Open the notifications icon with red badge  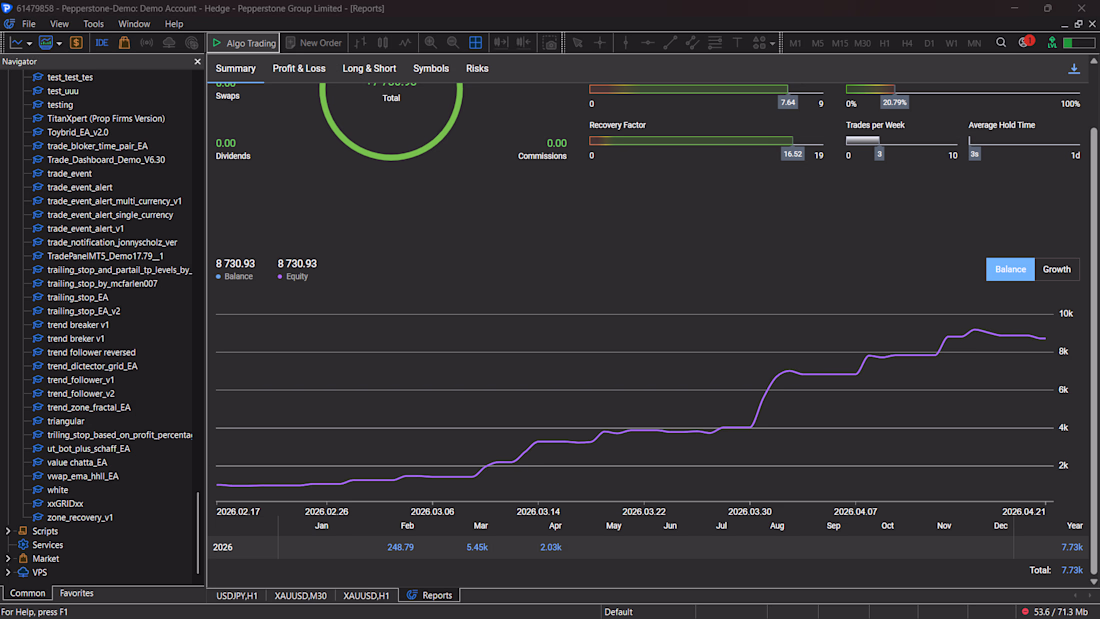1026,43
